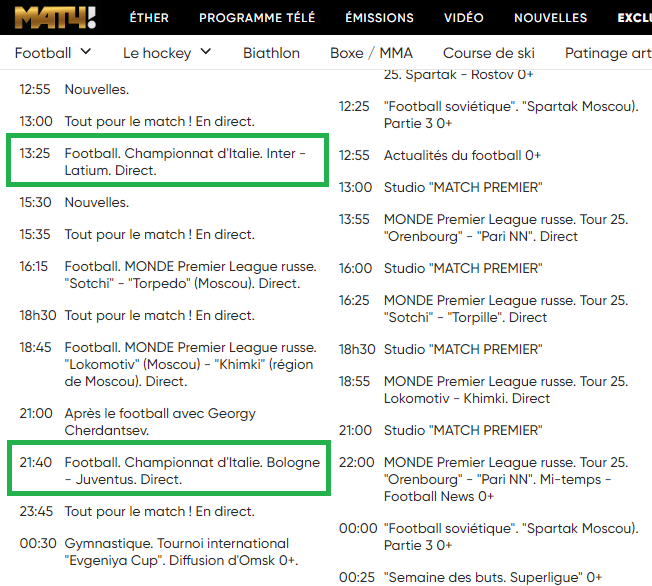
Task: Go to ÉMISSIONS menu
Action: [x=379, y=18]
